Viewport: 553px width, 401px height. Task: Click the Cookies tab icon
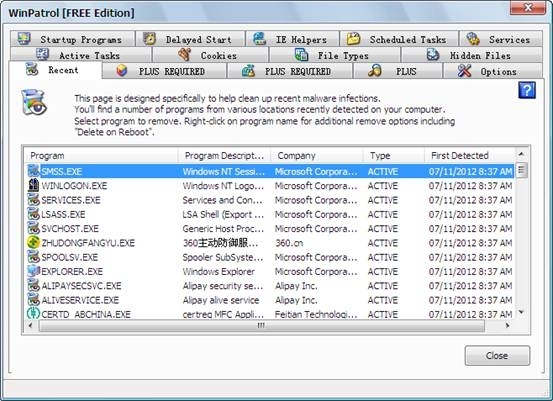[184, 55]
